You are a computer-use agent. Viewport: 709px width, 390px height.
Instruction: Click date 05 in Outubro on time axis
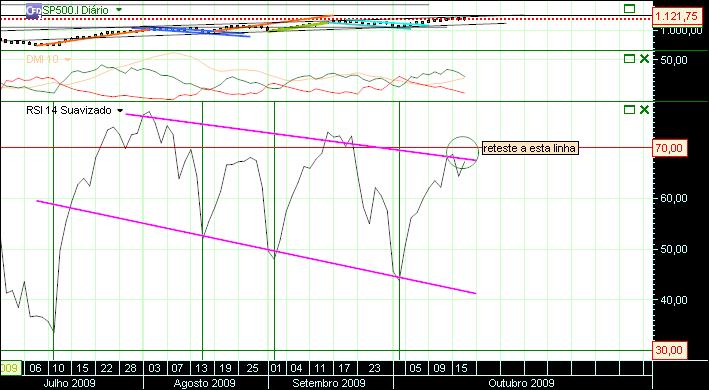click(x=416, y=368)
